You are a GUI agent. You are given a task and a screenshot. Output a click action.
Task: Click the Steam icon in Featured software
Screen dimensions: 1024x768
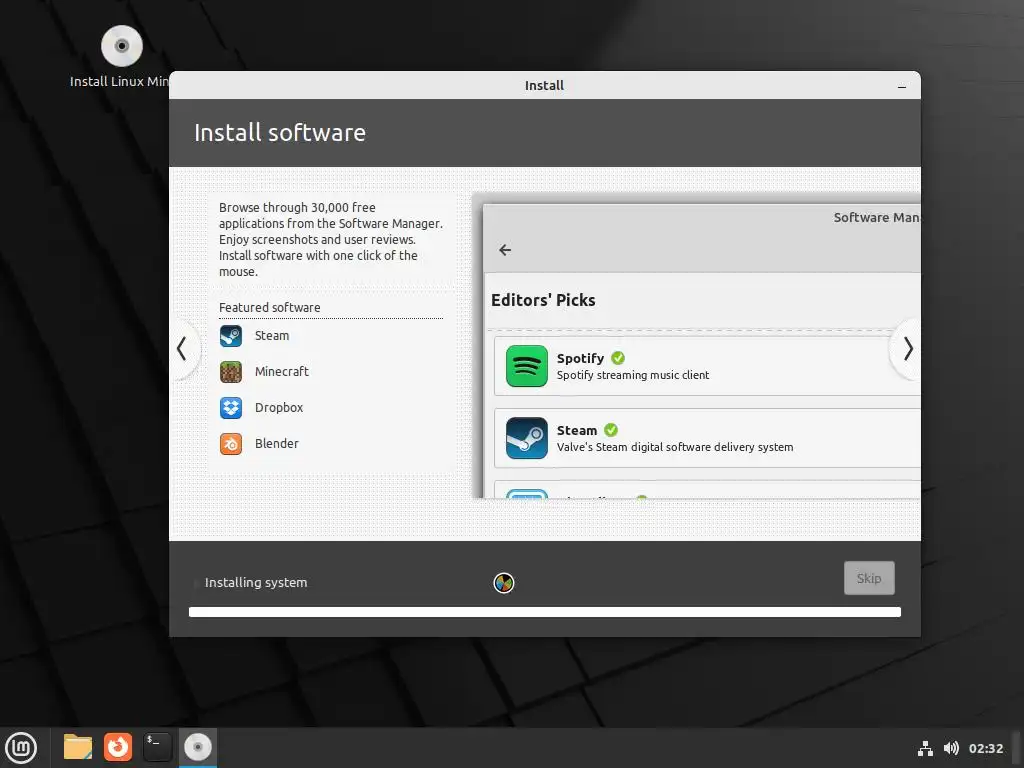click(231, 336)
